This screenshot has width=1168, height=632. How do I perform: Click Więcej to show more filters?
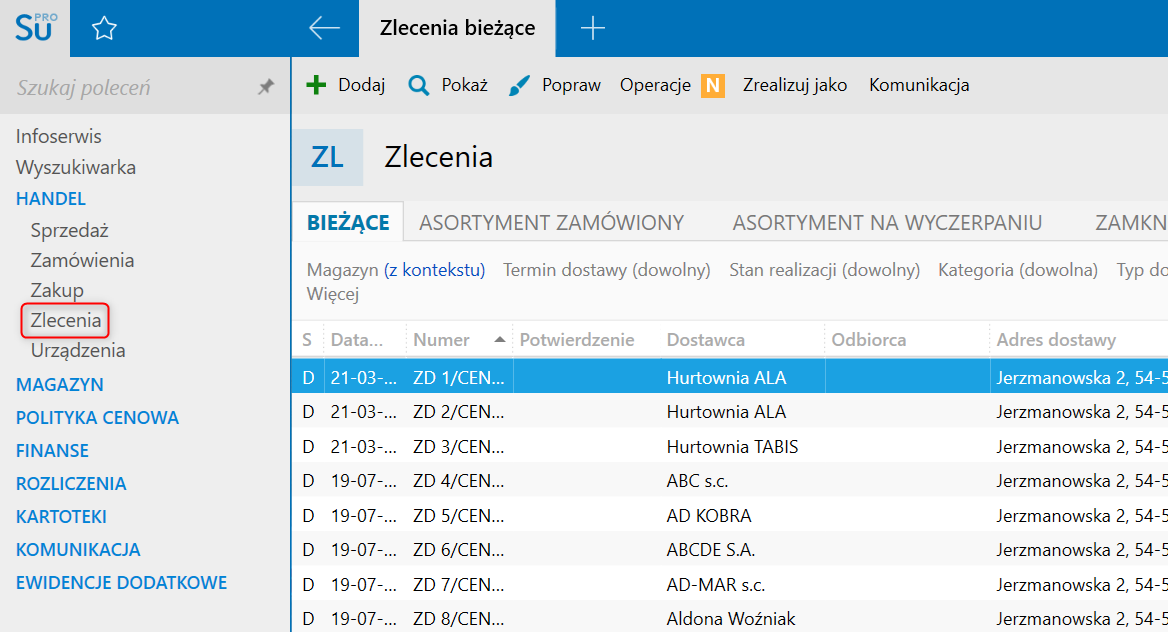pyautogui.click(x=333, y=294)
